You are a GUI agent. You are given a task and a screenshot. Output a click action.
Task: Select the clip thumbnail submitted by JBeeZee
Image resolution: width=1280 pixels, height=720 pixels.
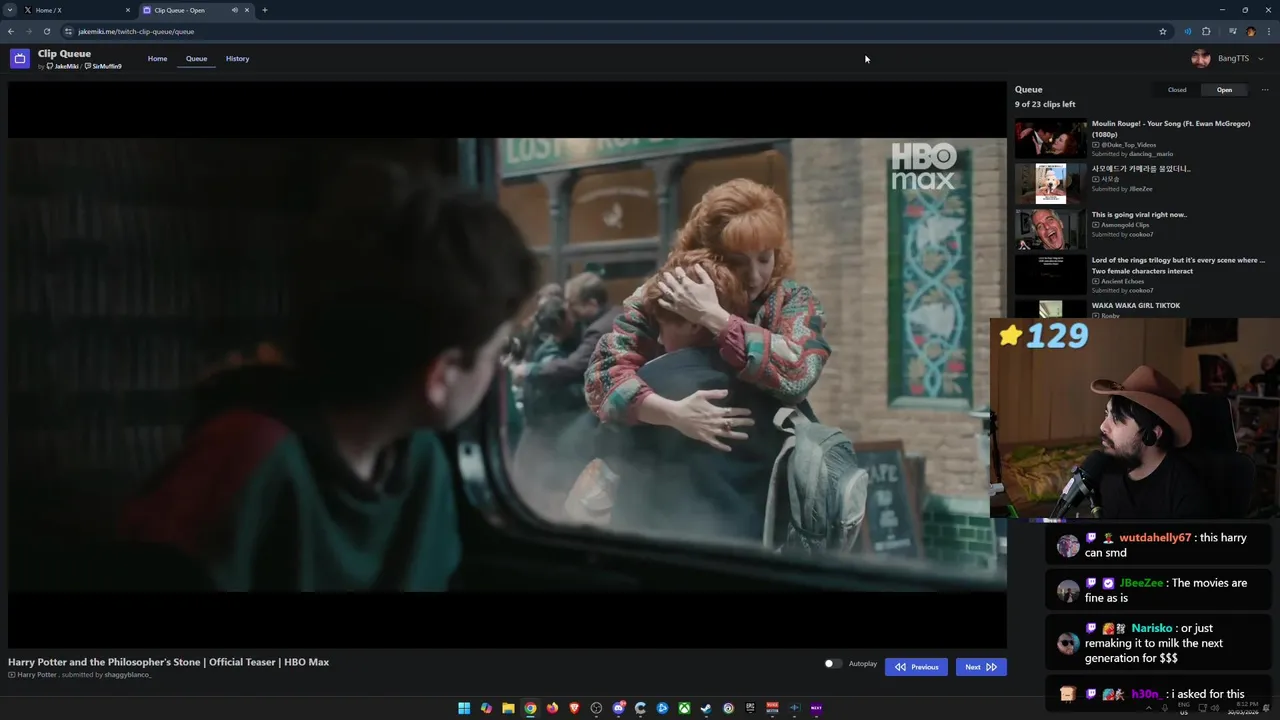tap(1050, 184)
